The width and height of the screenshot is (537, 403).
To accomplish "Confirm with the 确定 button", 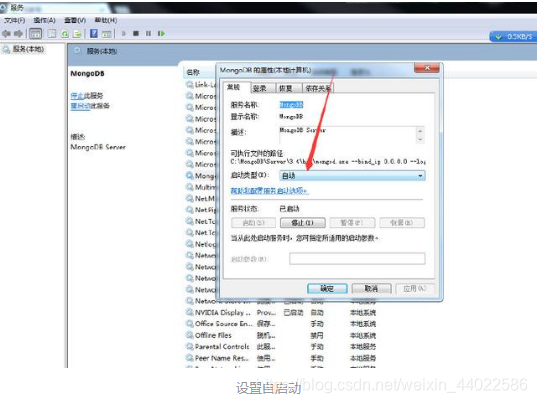I will pos(327,289).
